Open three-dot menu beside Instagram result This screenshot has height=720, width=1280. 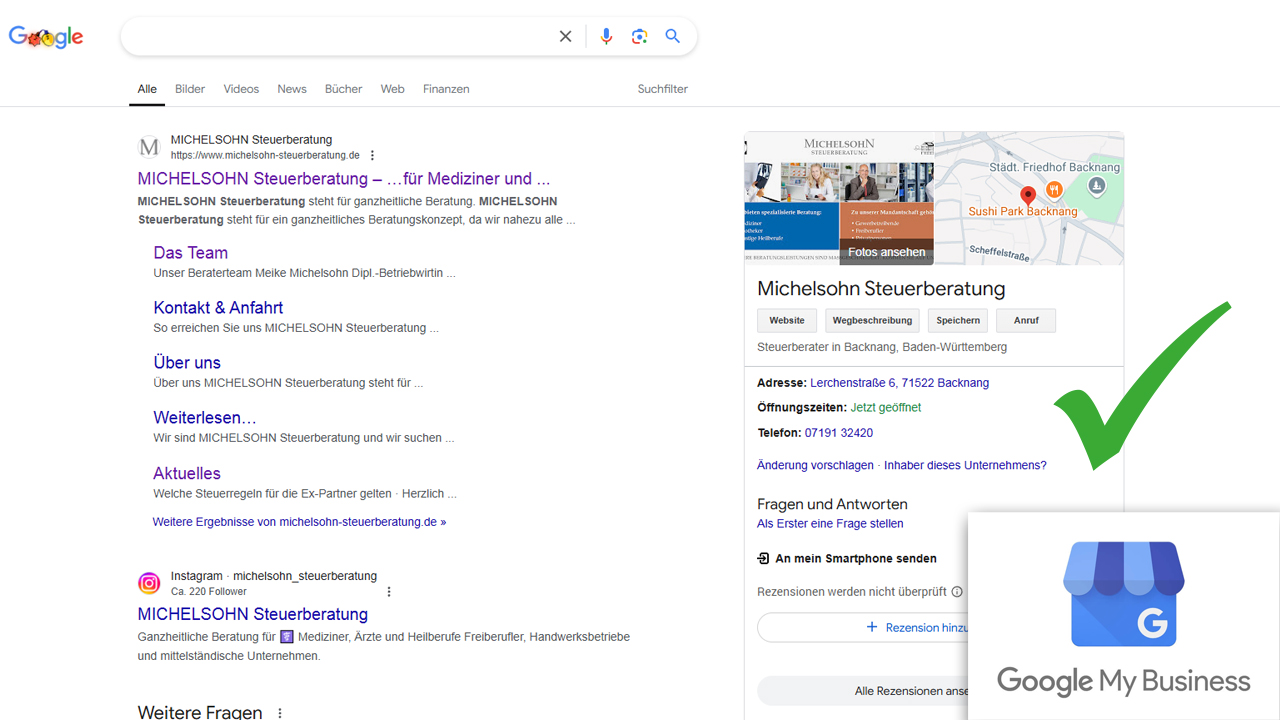(x=389, y=591)
